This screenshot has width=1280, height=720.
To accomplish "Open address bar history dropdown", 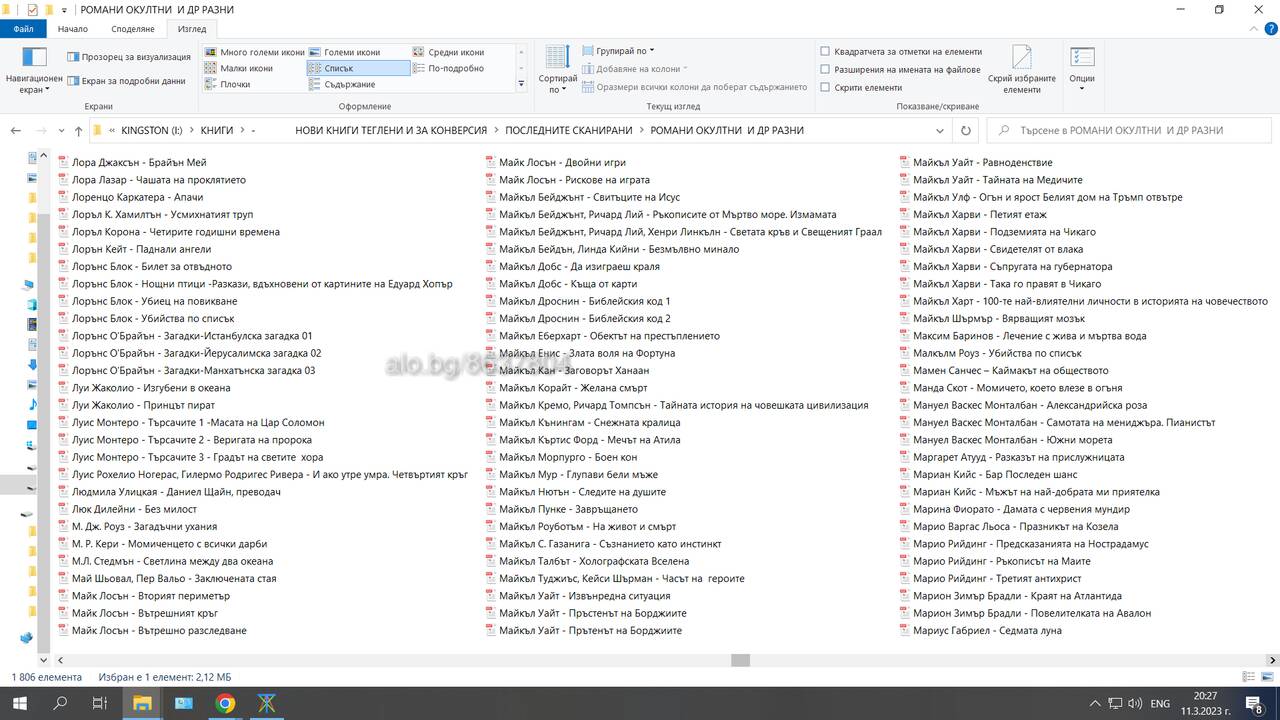I will coord(940,130).
